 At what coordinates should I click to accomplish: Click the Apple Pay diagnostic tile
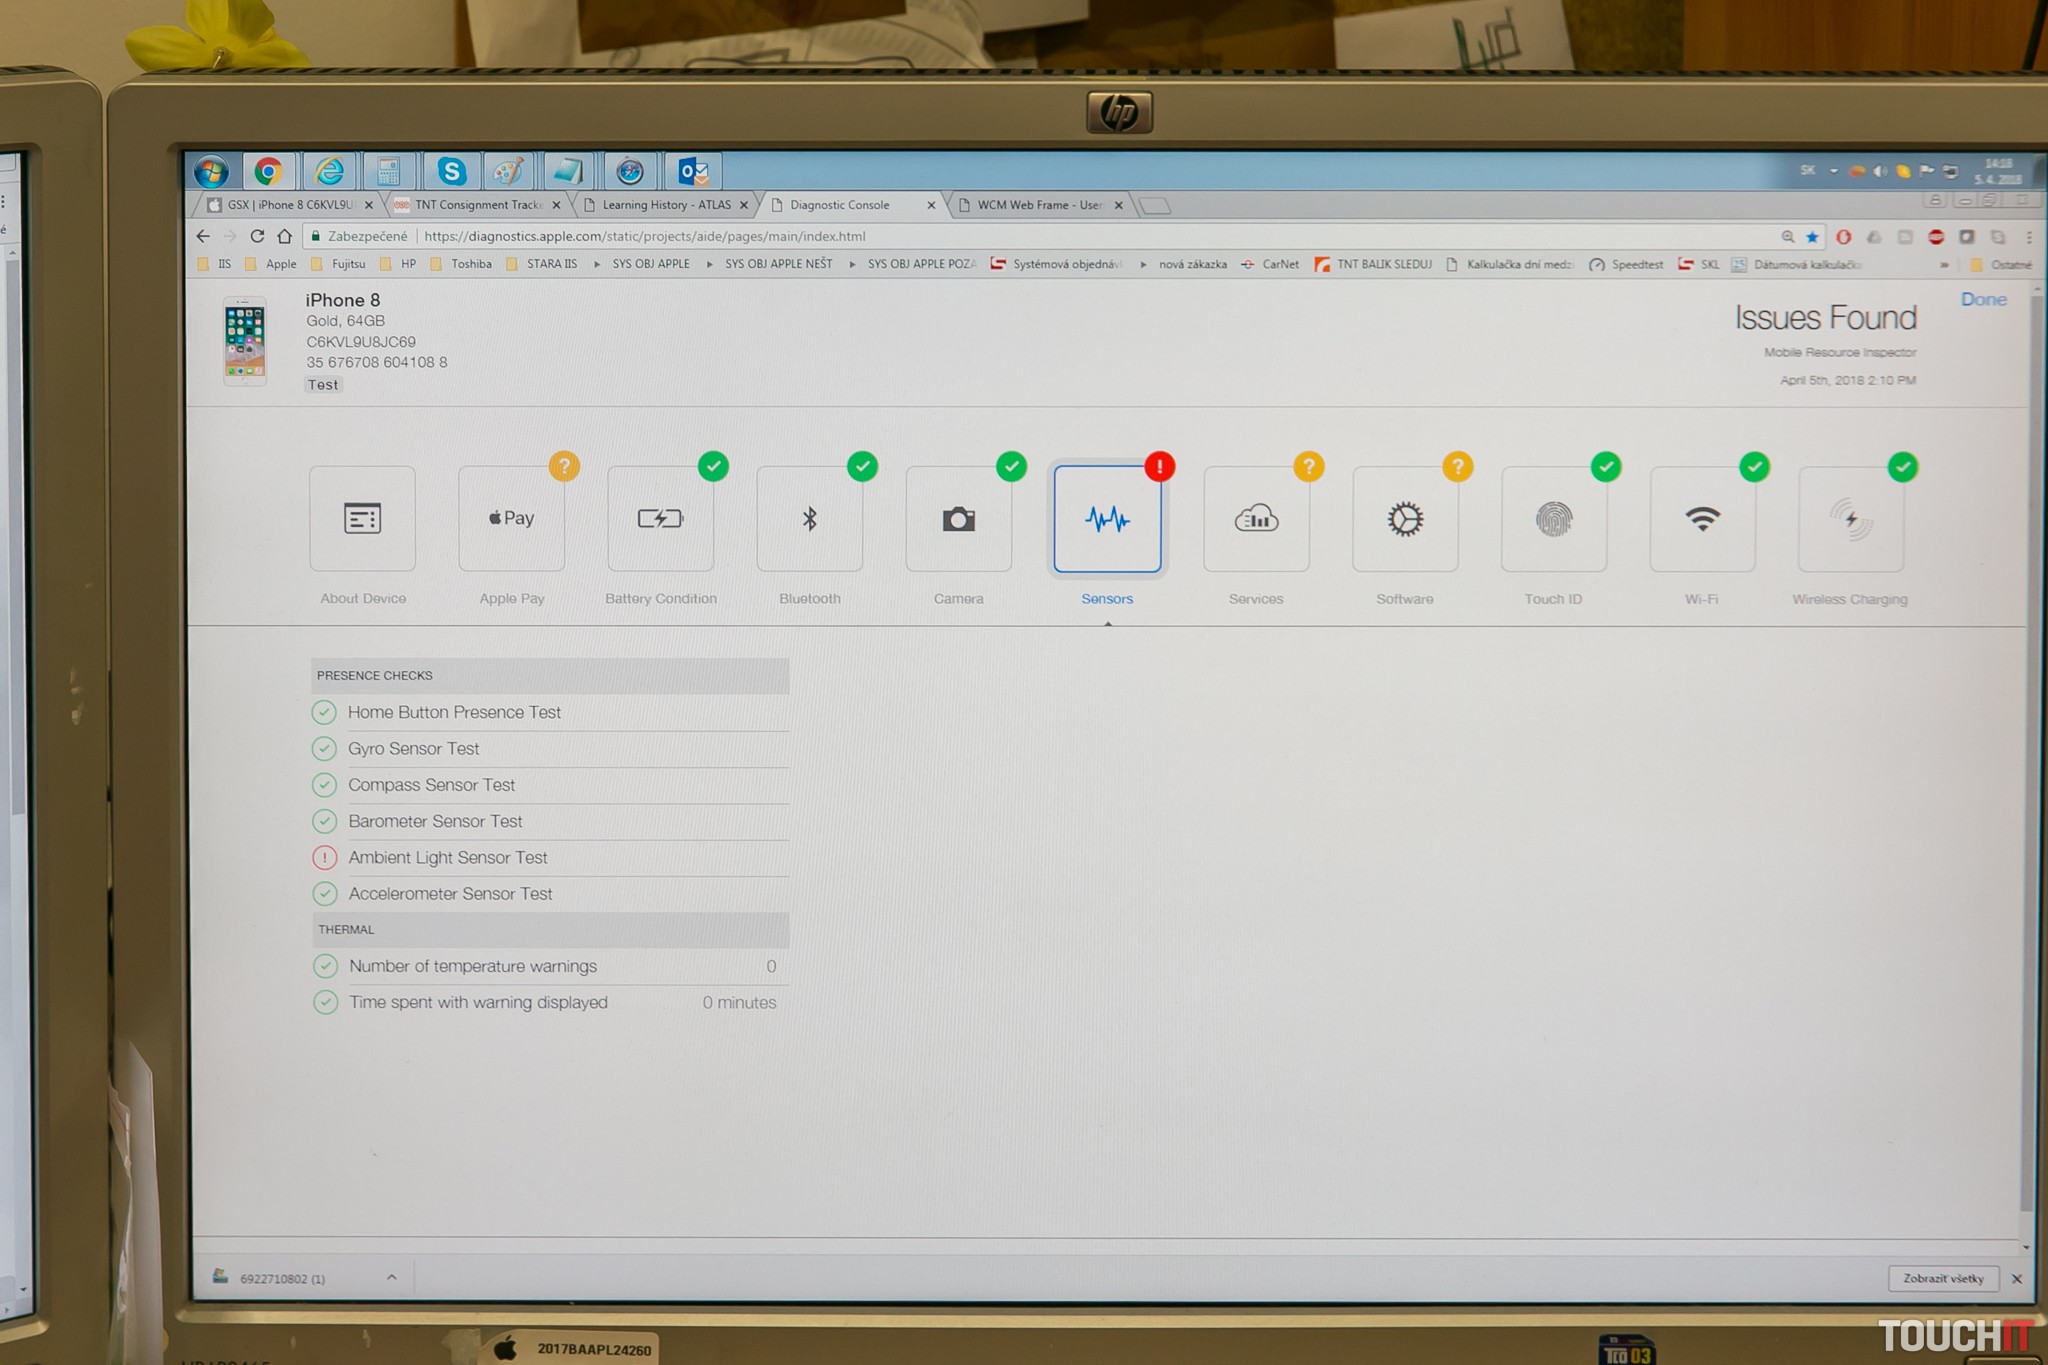(x=511, y=519)
